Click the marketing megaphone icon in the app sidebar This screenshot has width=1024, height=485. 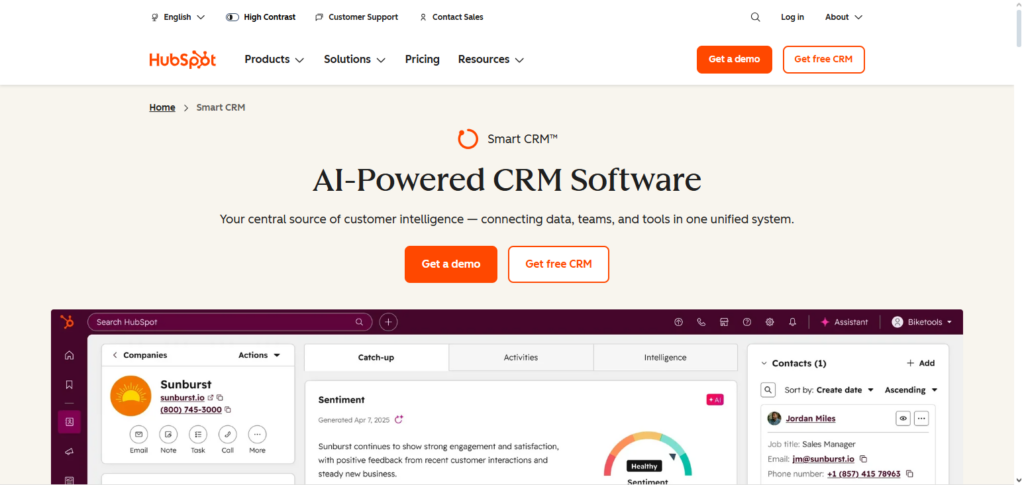(x=69, y=452)
